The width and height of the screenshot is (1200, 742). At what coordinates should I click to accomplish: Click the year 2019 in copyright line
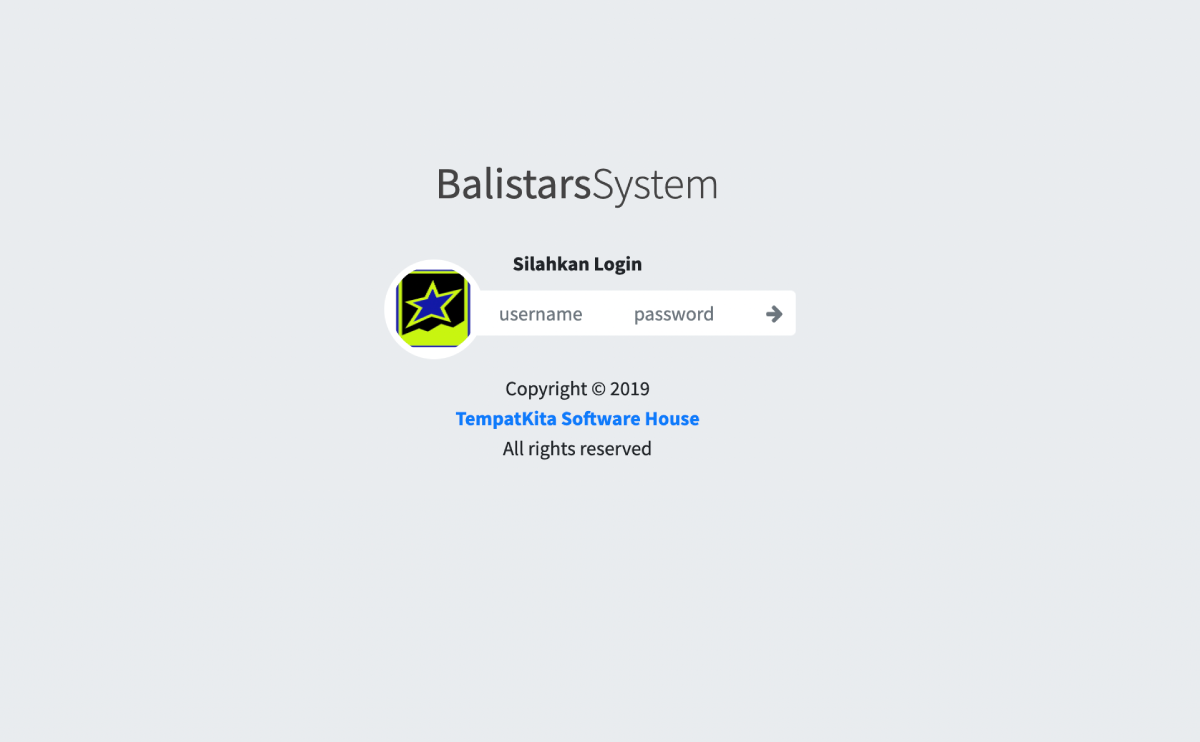pos(630,389)
